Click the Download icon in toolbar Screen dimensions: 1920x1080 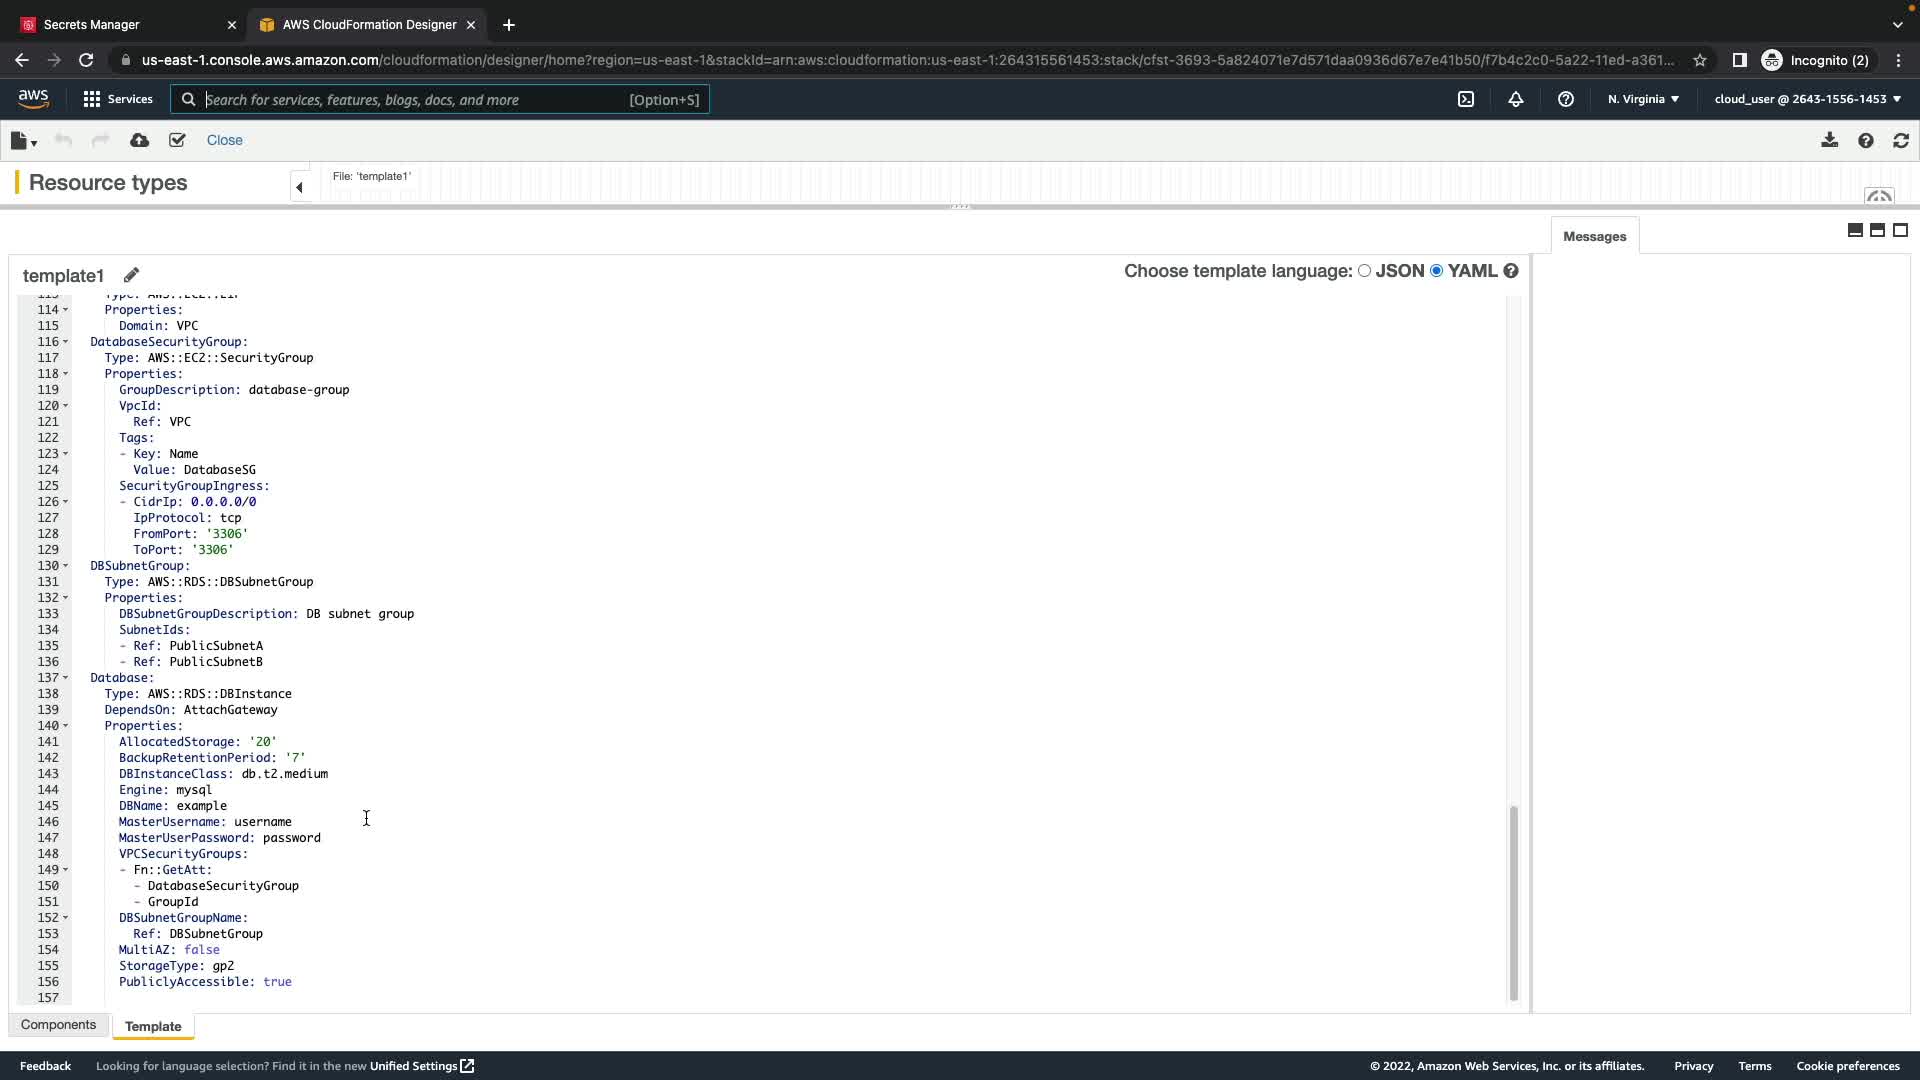coord(1829,141)
